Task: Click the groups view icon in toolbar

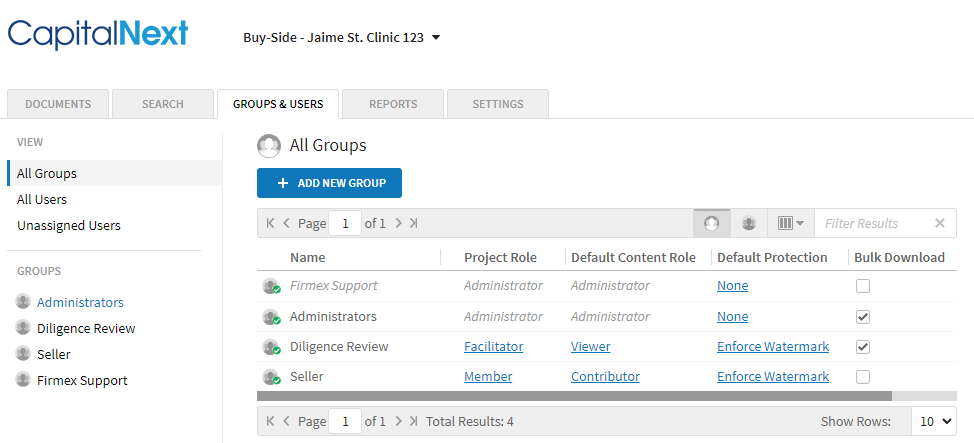Action: [711, 223]
